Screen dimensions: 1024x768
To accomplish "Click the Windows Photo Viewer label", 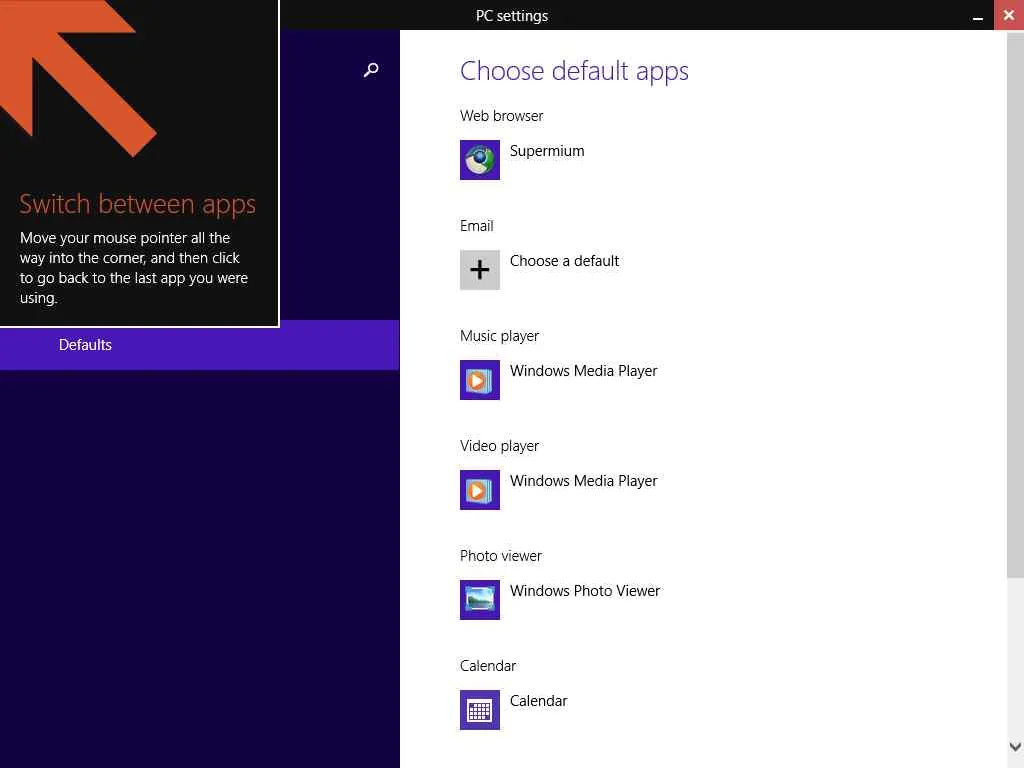I will click(x=584, y=590).
